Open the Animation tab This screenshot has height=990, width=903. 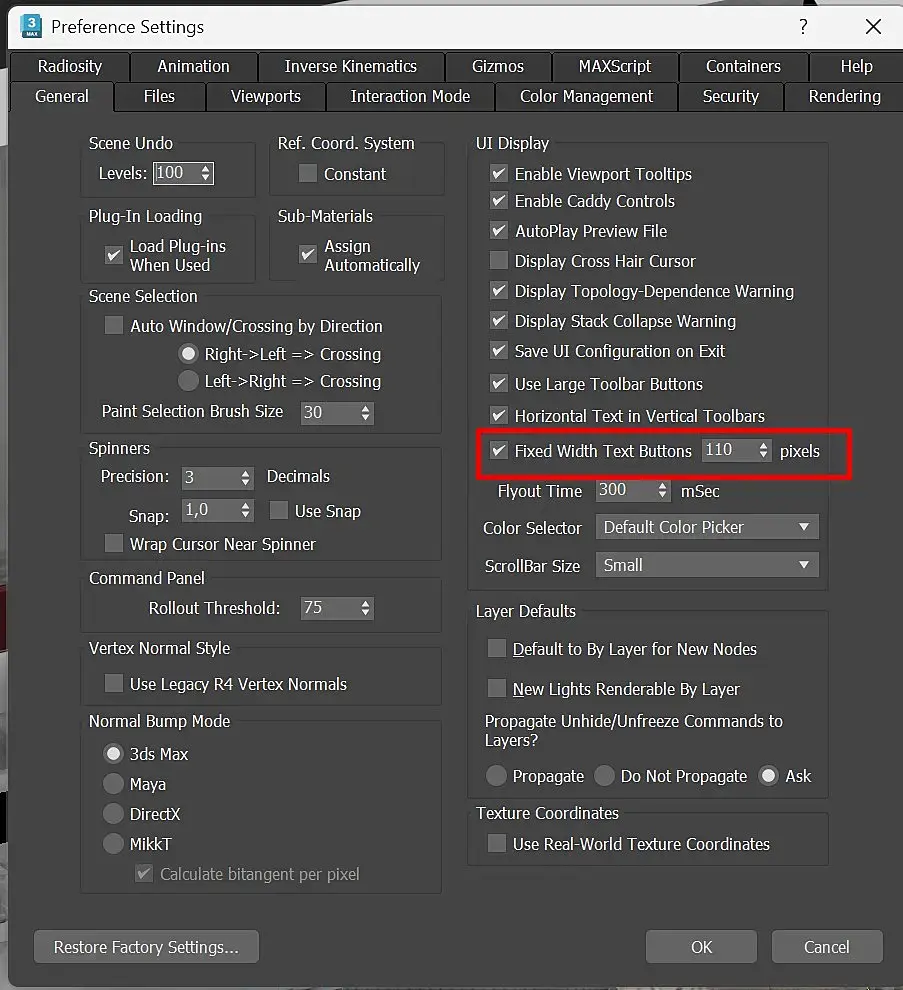[193, 66]
